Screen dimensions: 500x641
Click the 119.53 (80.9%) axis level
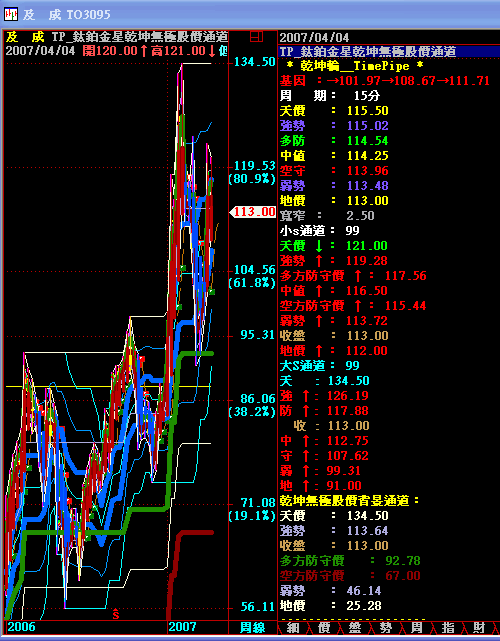(x=252, y=172)
